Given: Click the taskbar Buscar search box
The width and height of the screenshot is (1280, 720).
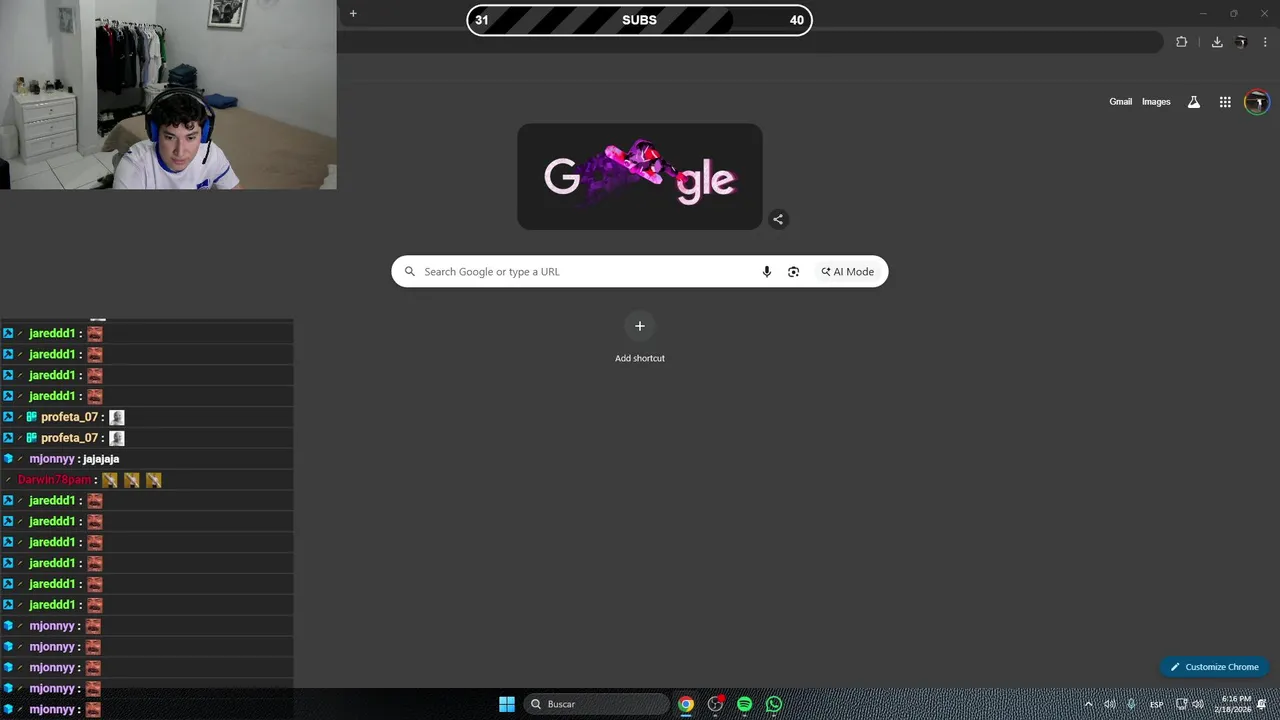Looking at the screenshot, I should pyautogui.click(x=597, y=704).
